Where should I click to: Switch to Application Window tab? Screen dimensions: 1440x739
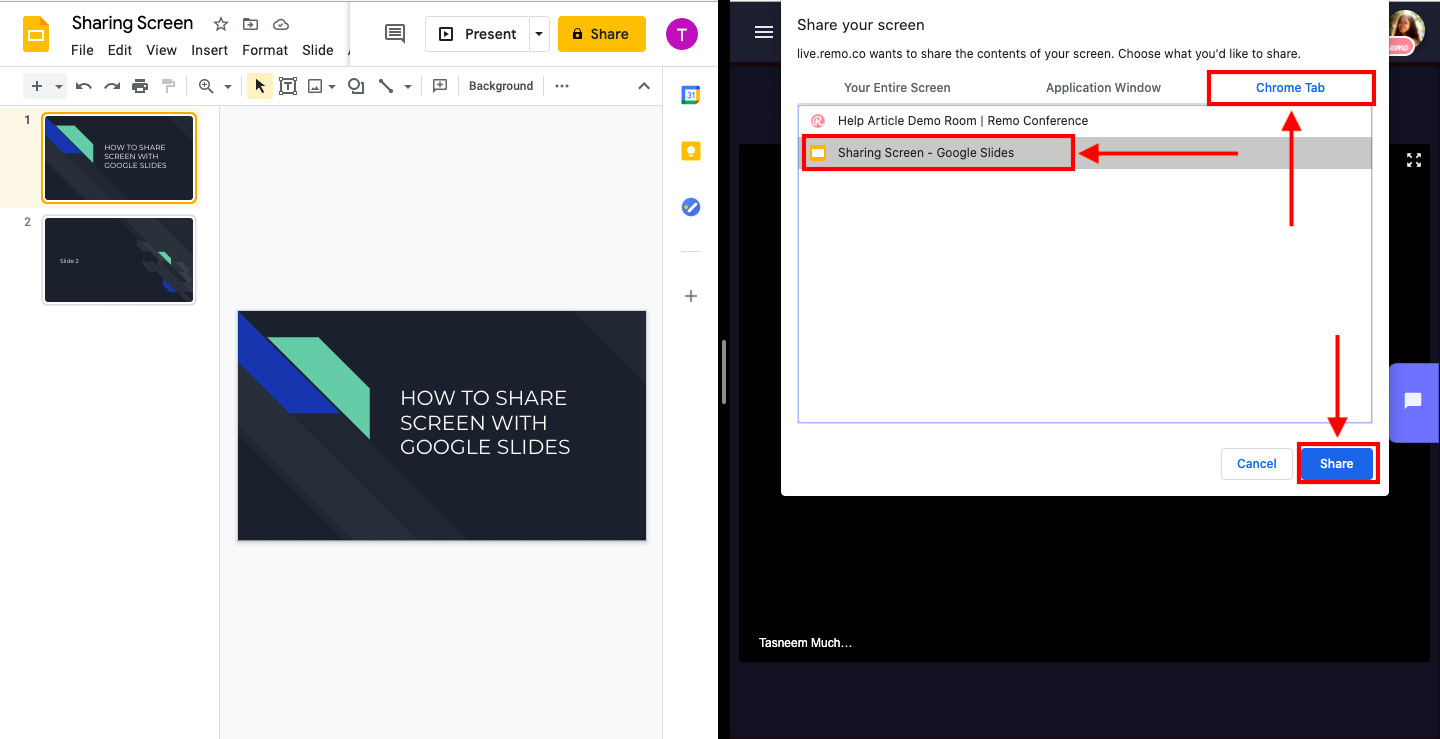(x=1103, y=88)
